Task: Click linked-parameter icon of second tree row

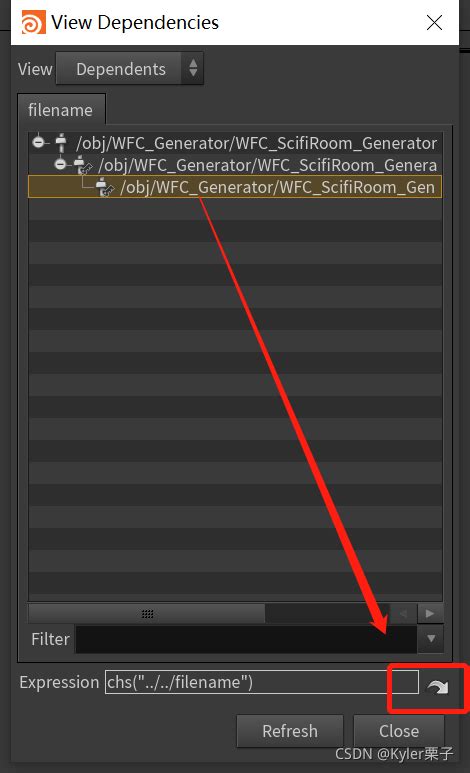Action: click(x=83, y=165)
